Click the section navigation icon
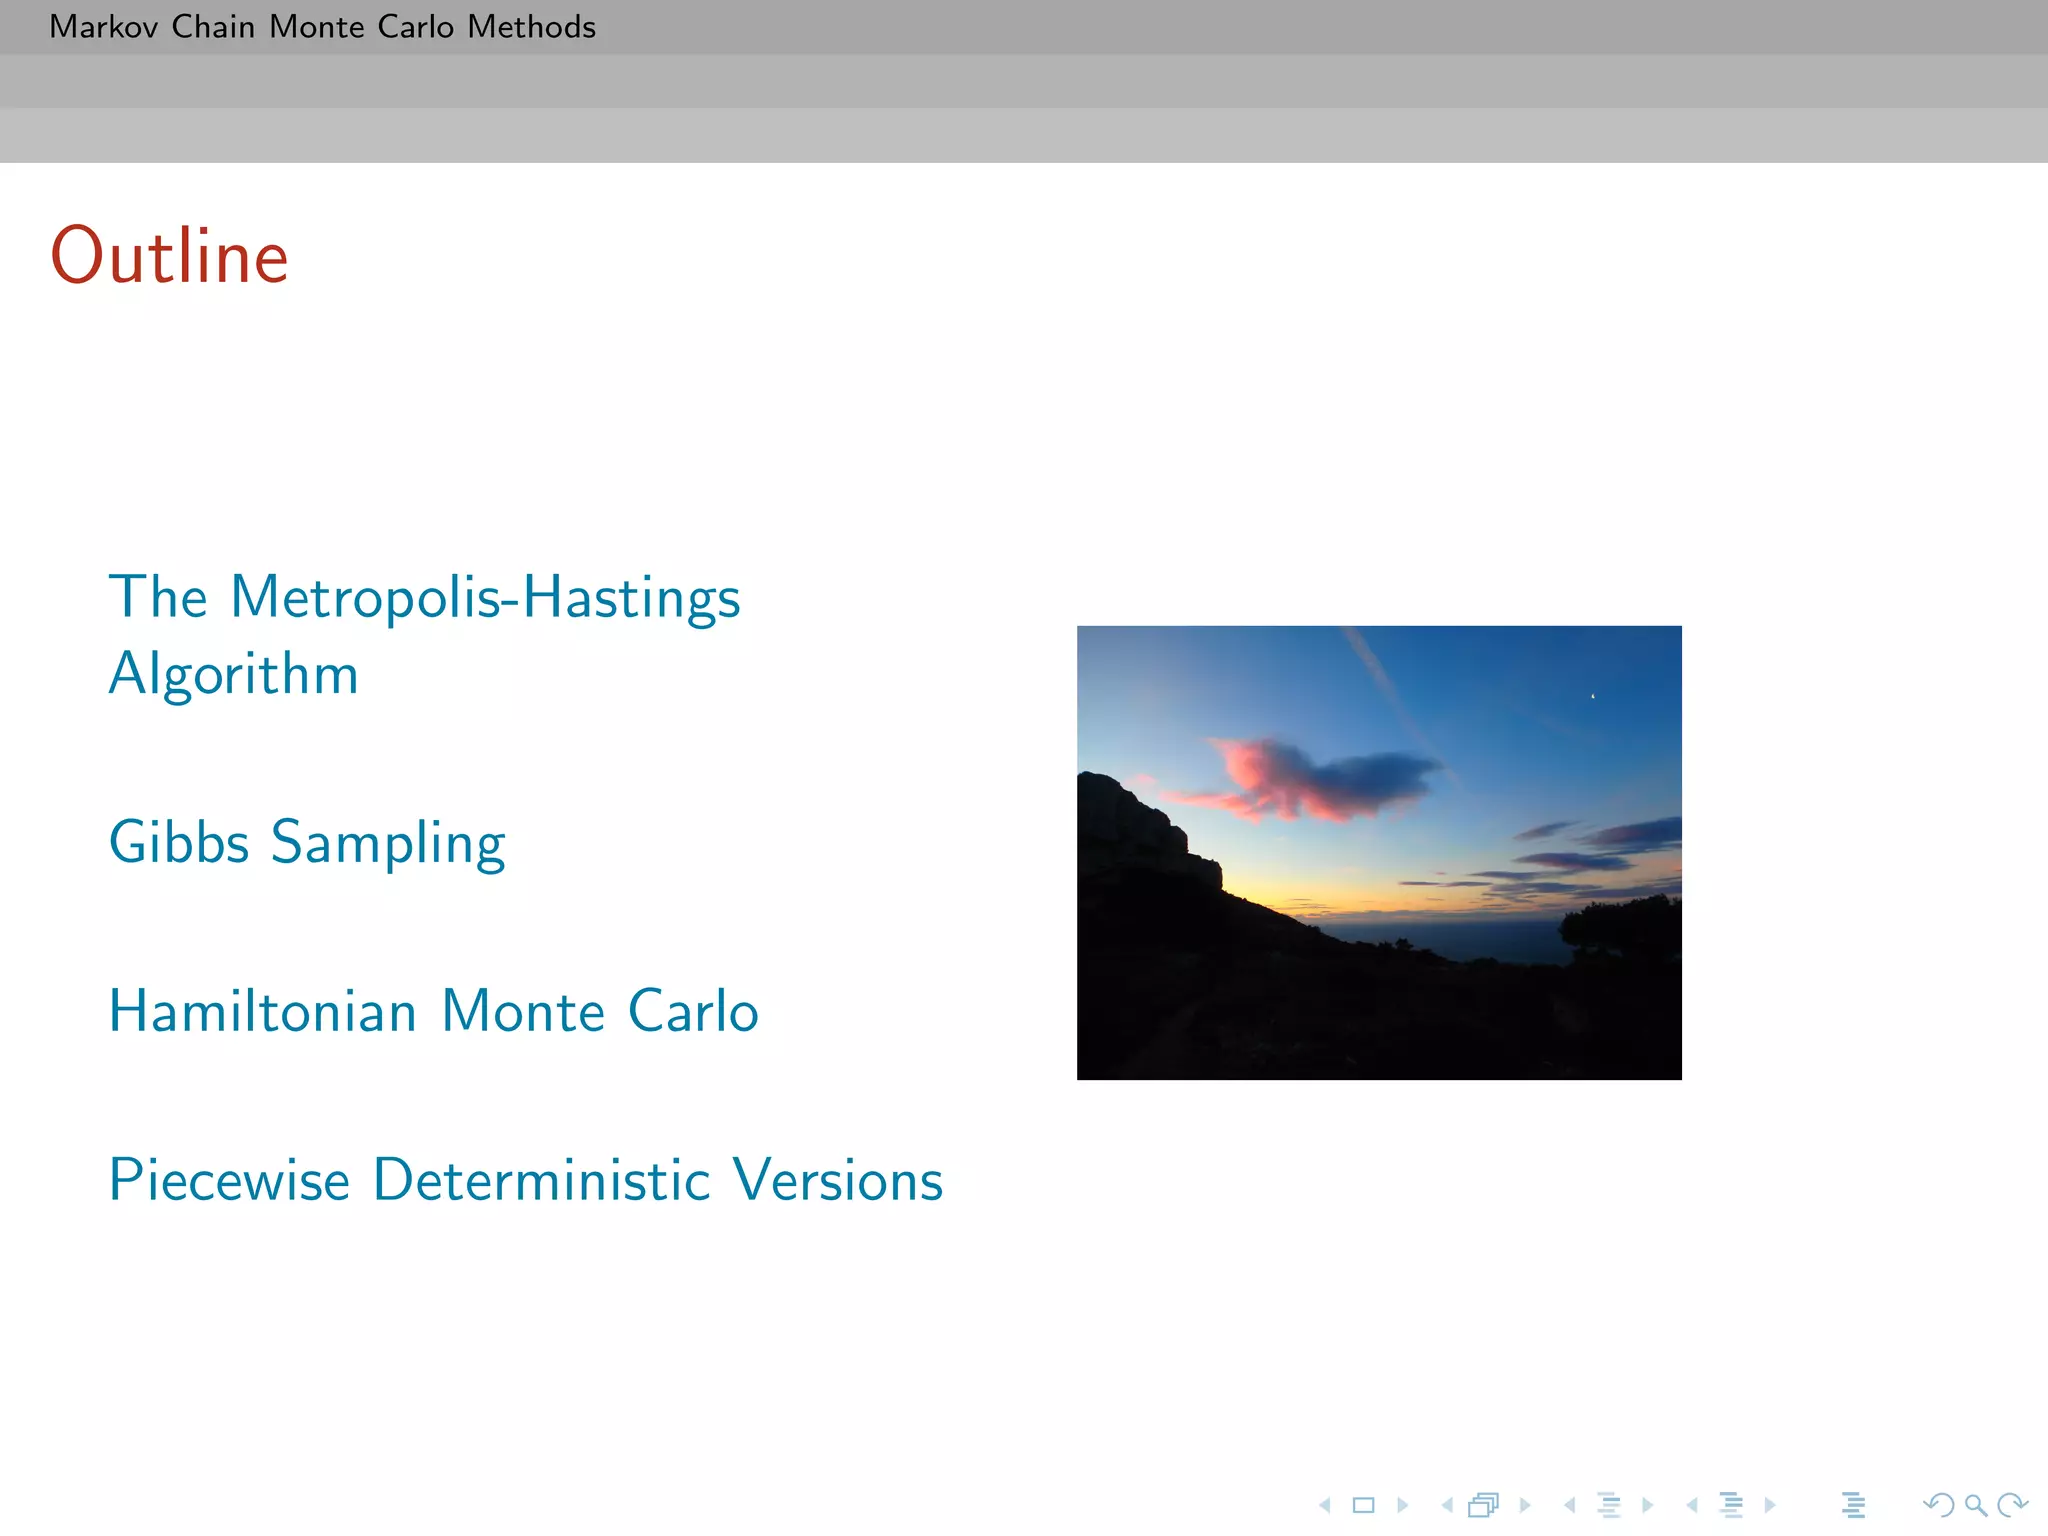This screenshot has width=2048, height=1536. click(1731, 1505)
